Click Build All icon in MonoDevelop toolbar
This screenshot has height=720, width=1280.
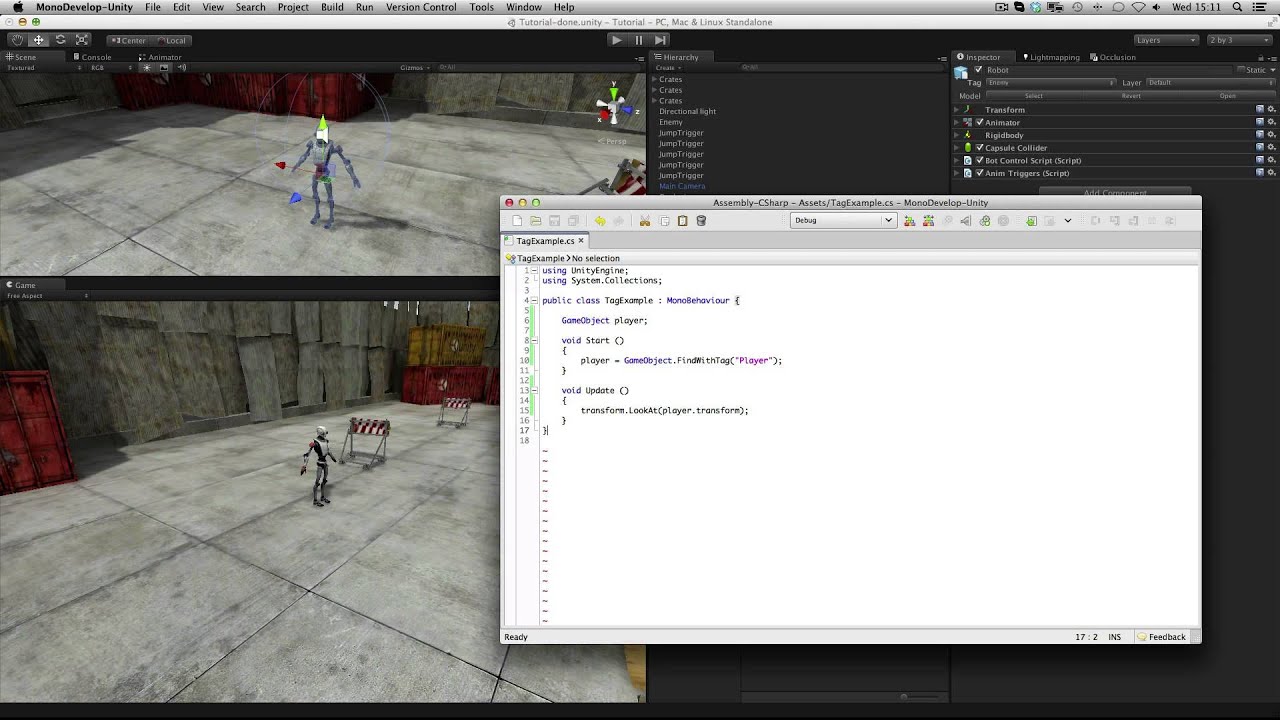pos(909,221)
